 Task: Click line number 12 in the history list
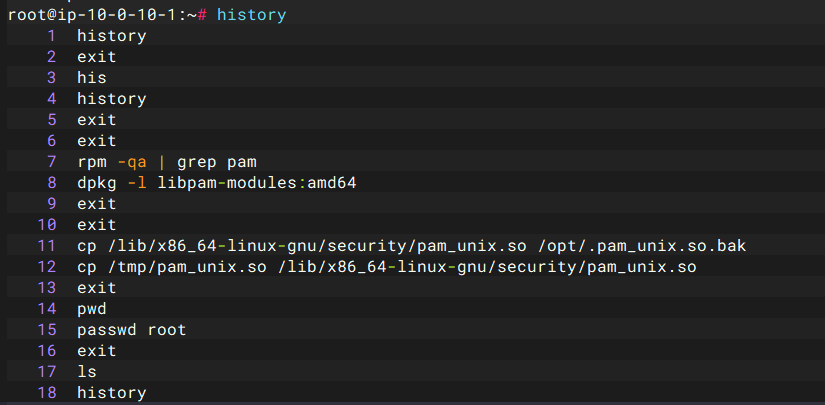click(x=46, y=267)
